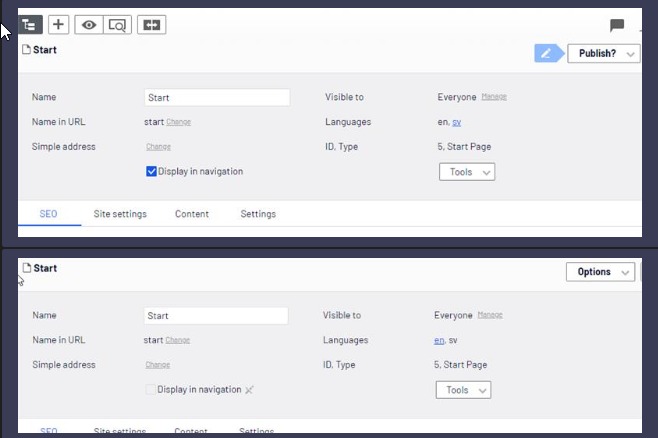Click the sv language link in top panel
This screenshot has width=658, height=438.
pyautogui.click(x=457, y=122)
